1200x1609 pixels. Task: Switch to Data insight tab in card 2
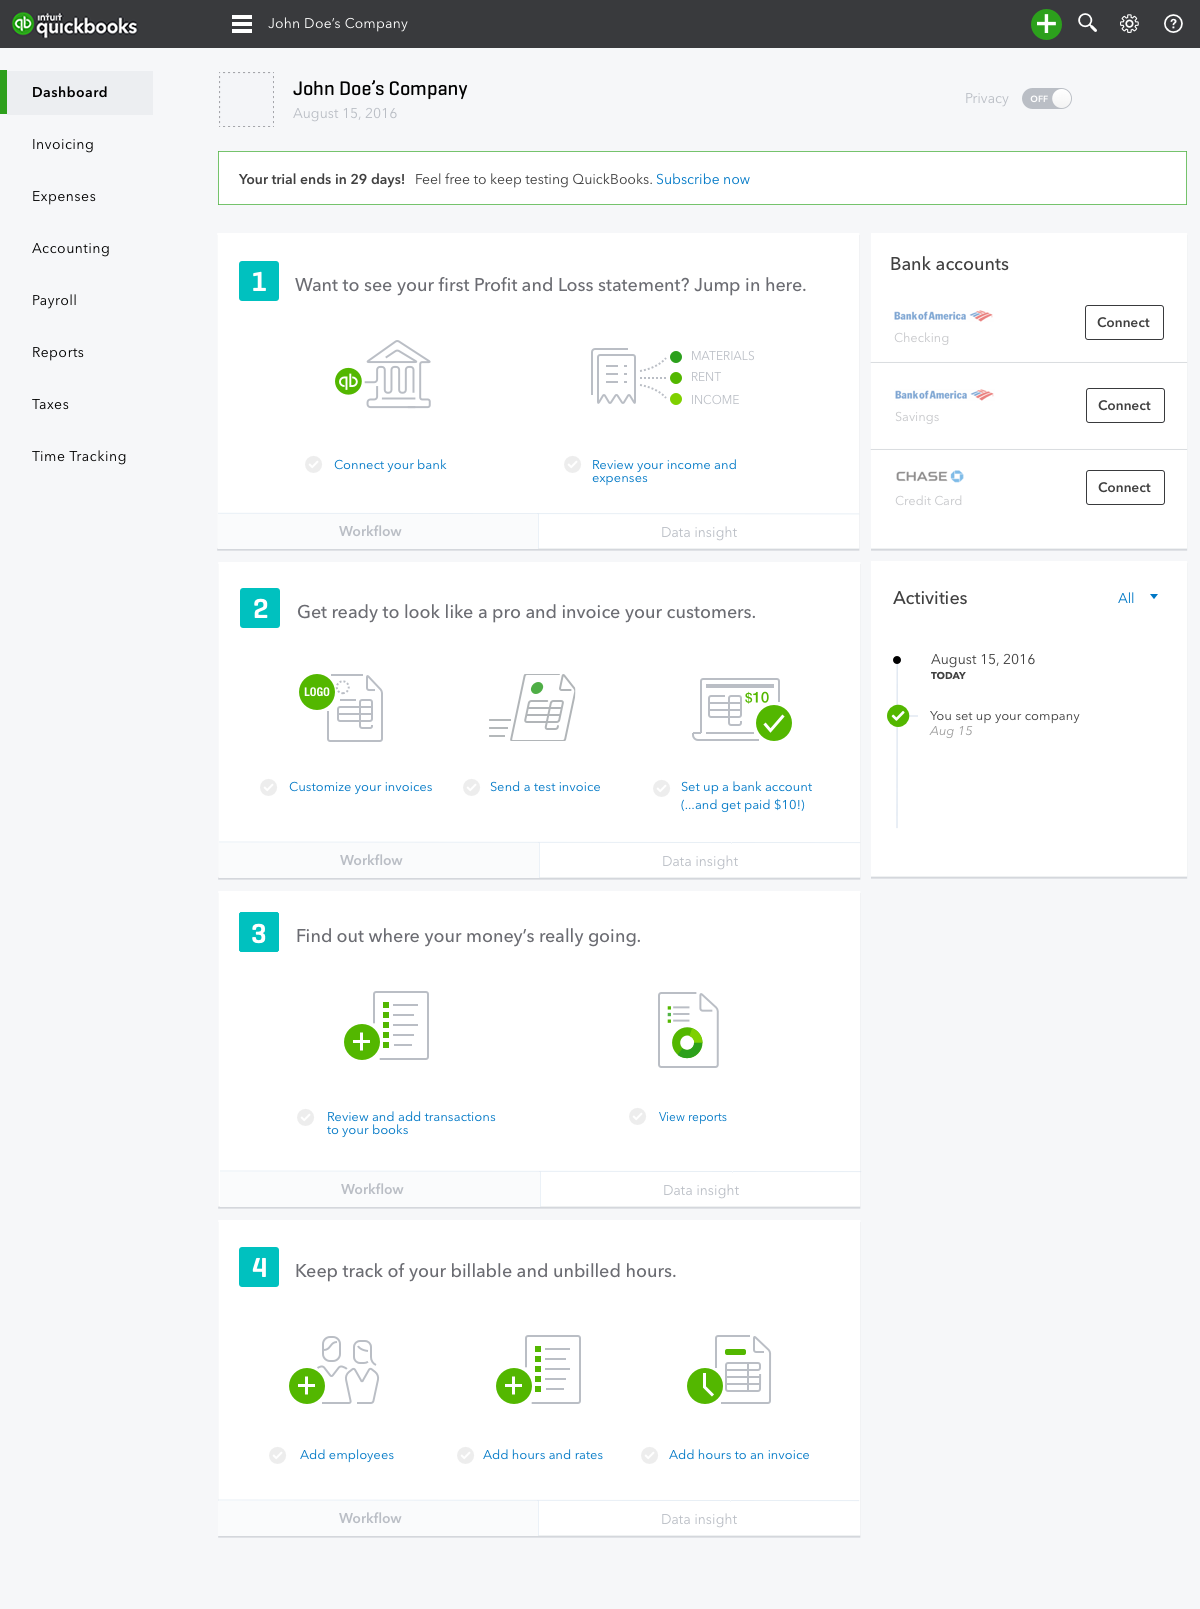point(700,861)
